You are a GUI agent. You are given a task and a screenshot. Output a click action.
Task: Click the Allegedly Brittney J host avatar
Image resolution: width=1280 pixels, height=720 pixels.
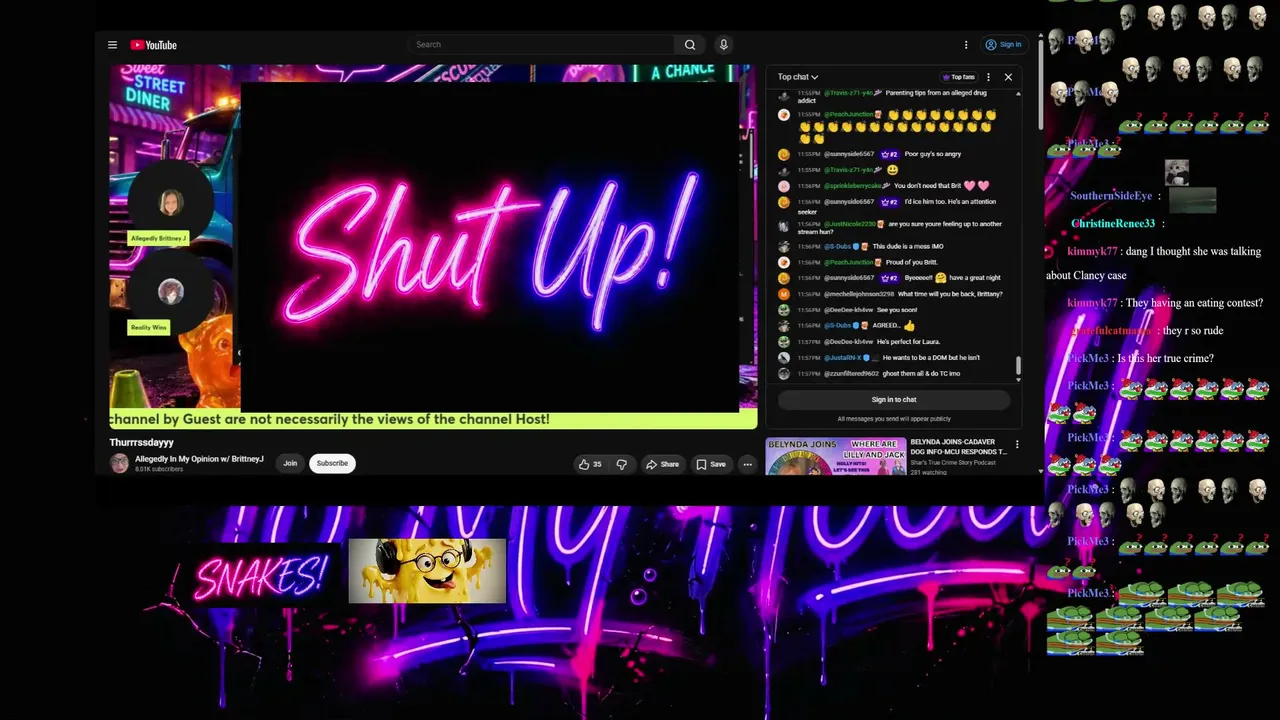171,203
